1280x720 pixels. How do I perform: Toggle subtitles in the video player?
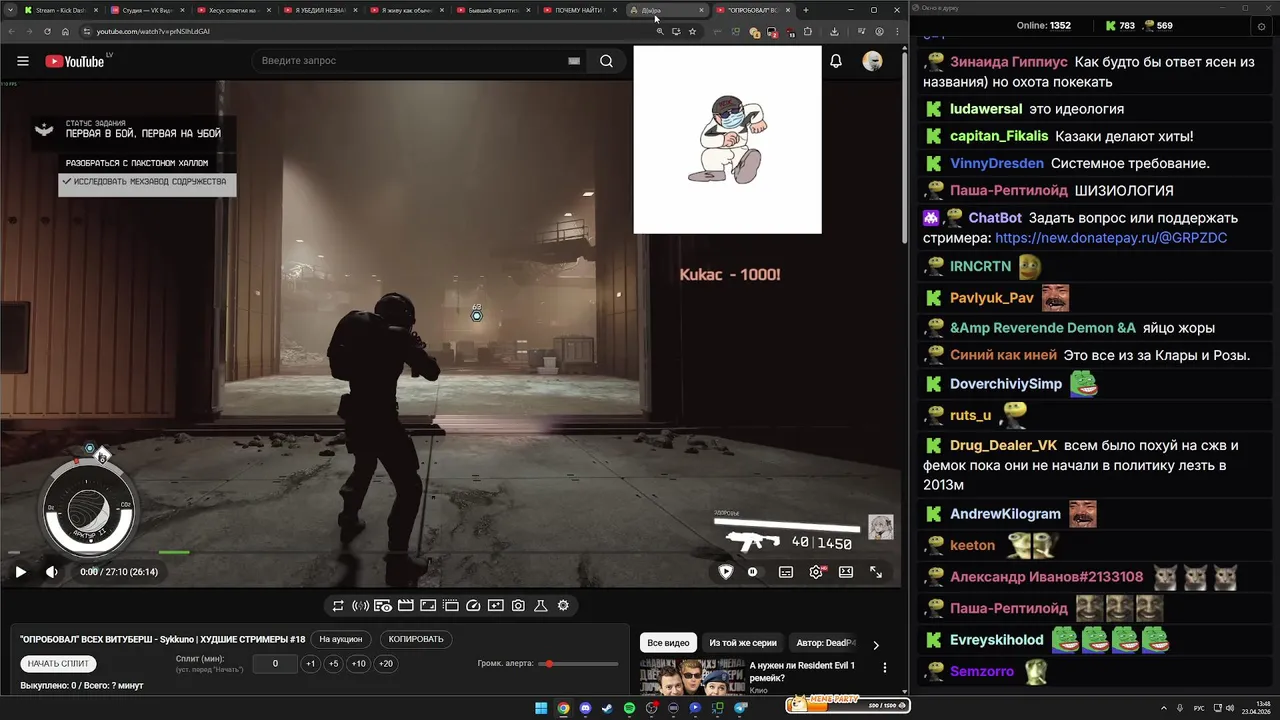[x=786, y=572]
